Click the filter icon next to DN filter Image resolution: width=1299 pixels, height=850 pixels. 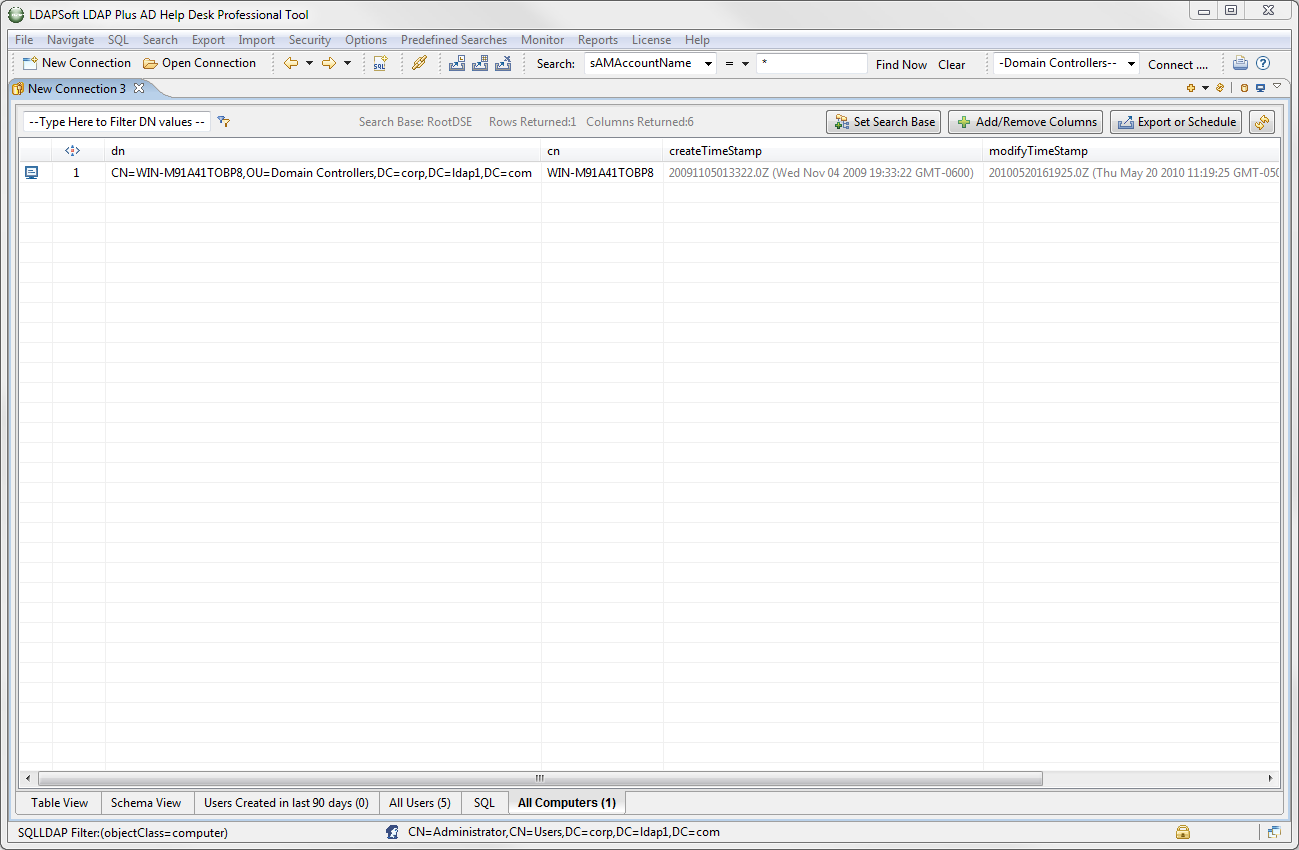pos(224,122)
